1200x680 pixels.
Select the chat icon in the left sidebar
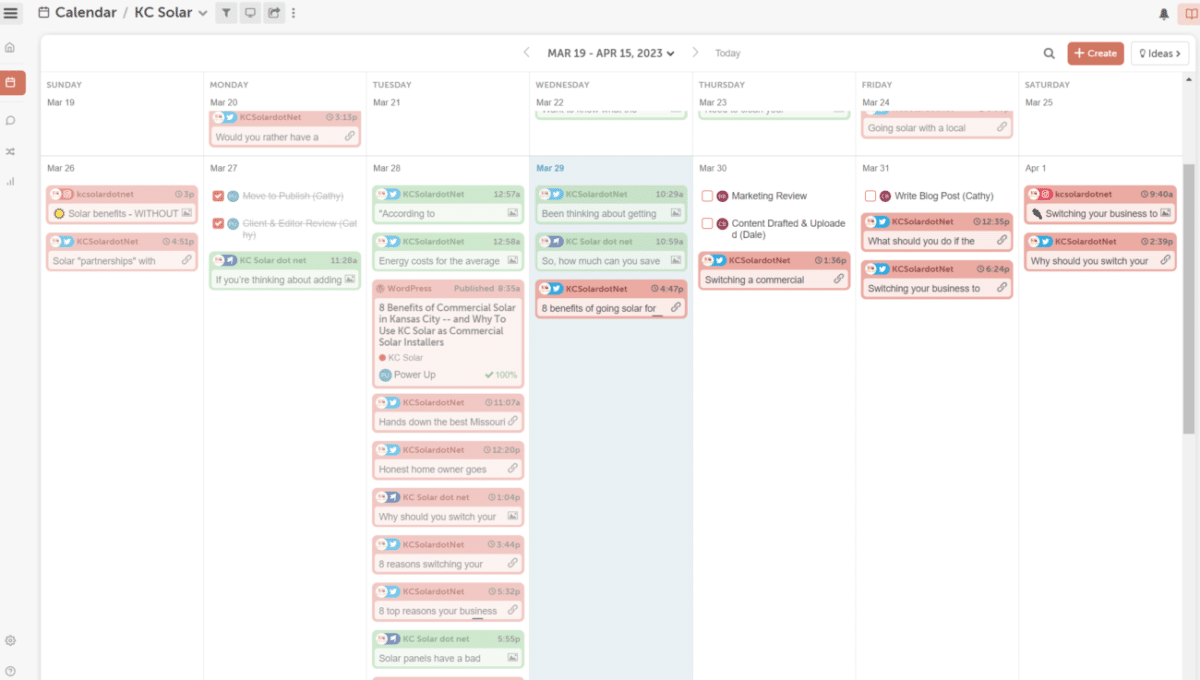[x=12, y=119]
